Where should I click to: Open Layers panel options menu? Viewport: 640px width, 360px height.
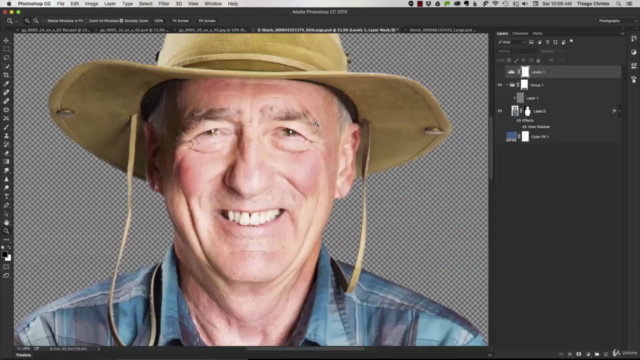click(622, 33)
